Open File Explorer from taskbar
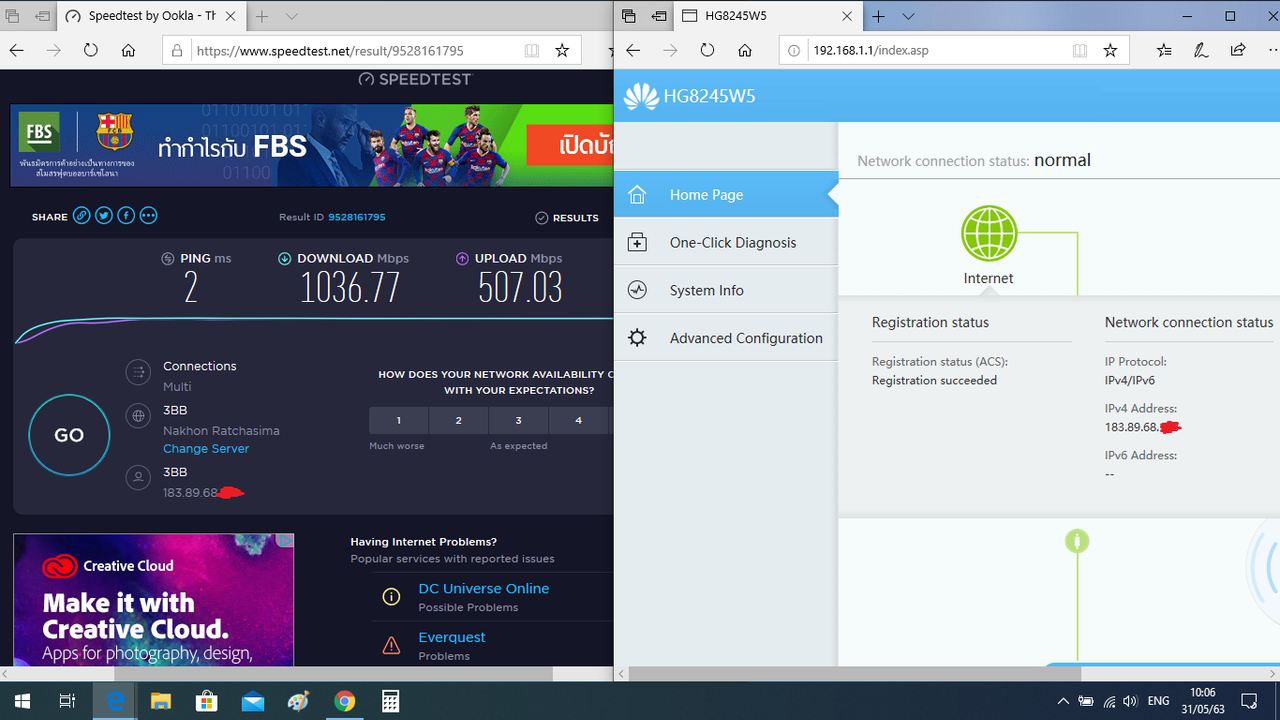Screen dimensions: 1280x720 coord(161,701)
